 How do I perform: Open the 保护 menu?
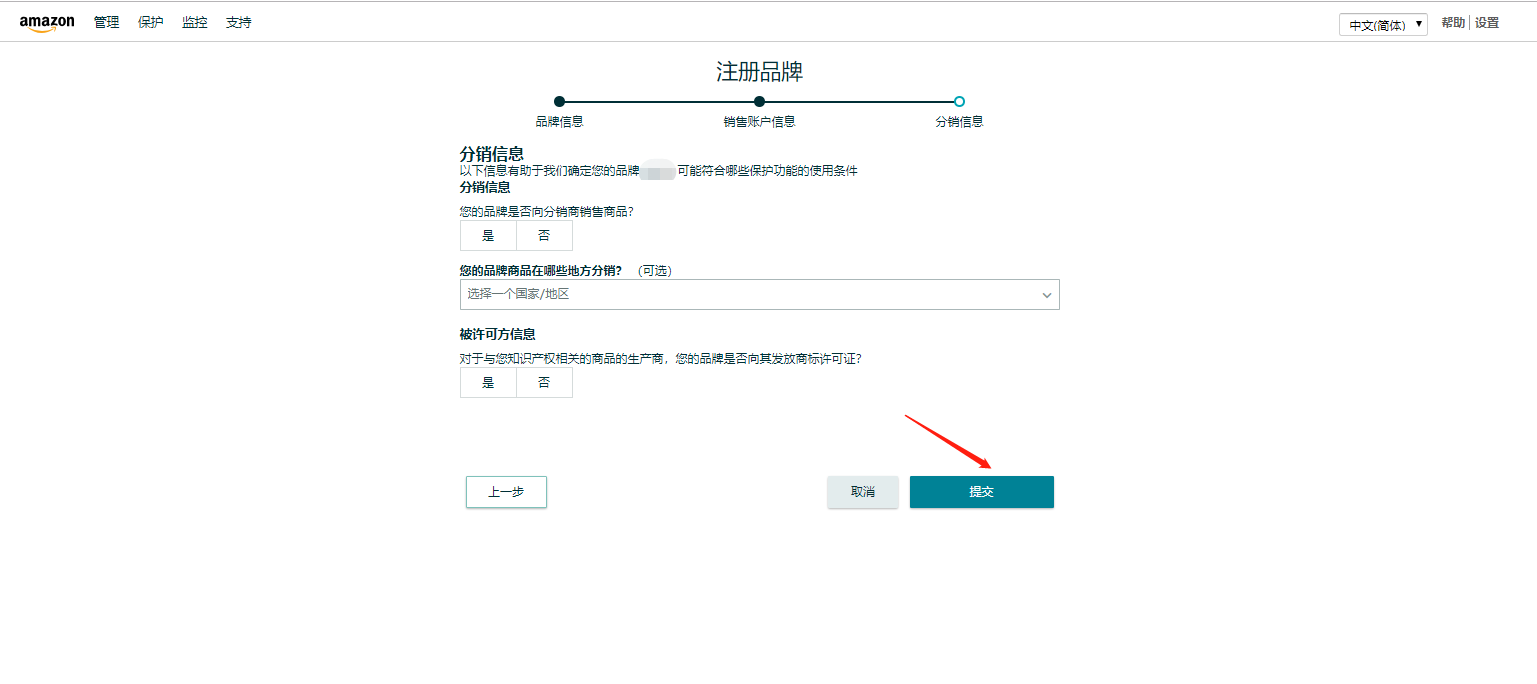pos(150,21)
